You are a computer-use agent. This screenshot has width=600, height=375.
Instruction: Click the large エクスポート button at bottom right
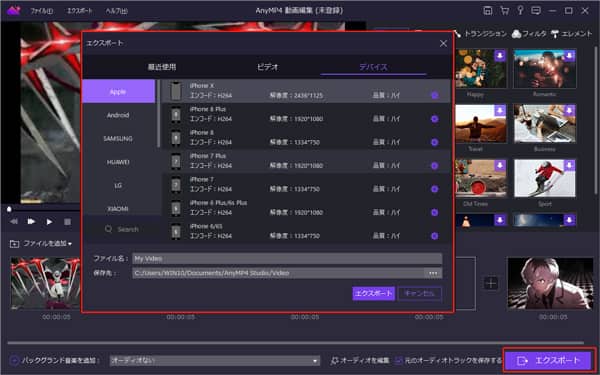[x=548, y=360]
